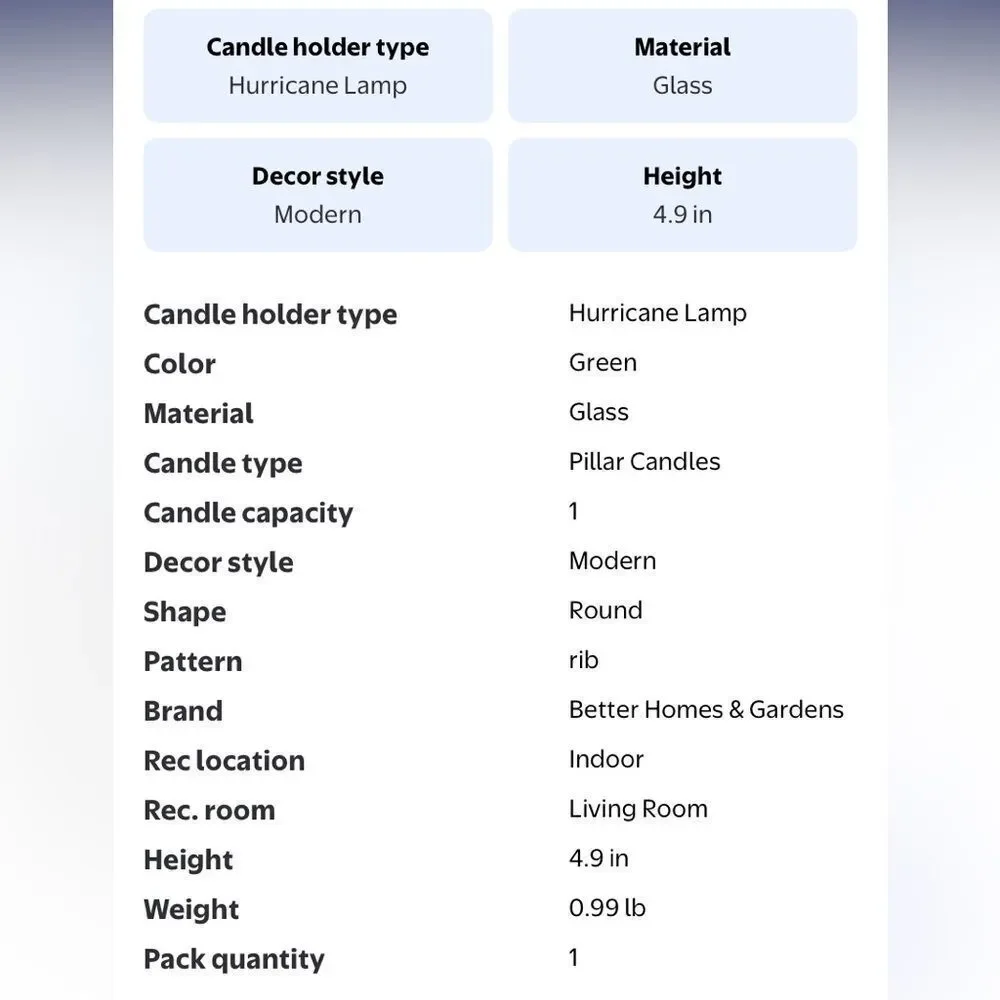
Task: Select the Round shape value
Action: [x=605, y=610]
